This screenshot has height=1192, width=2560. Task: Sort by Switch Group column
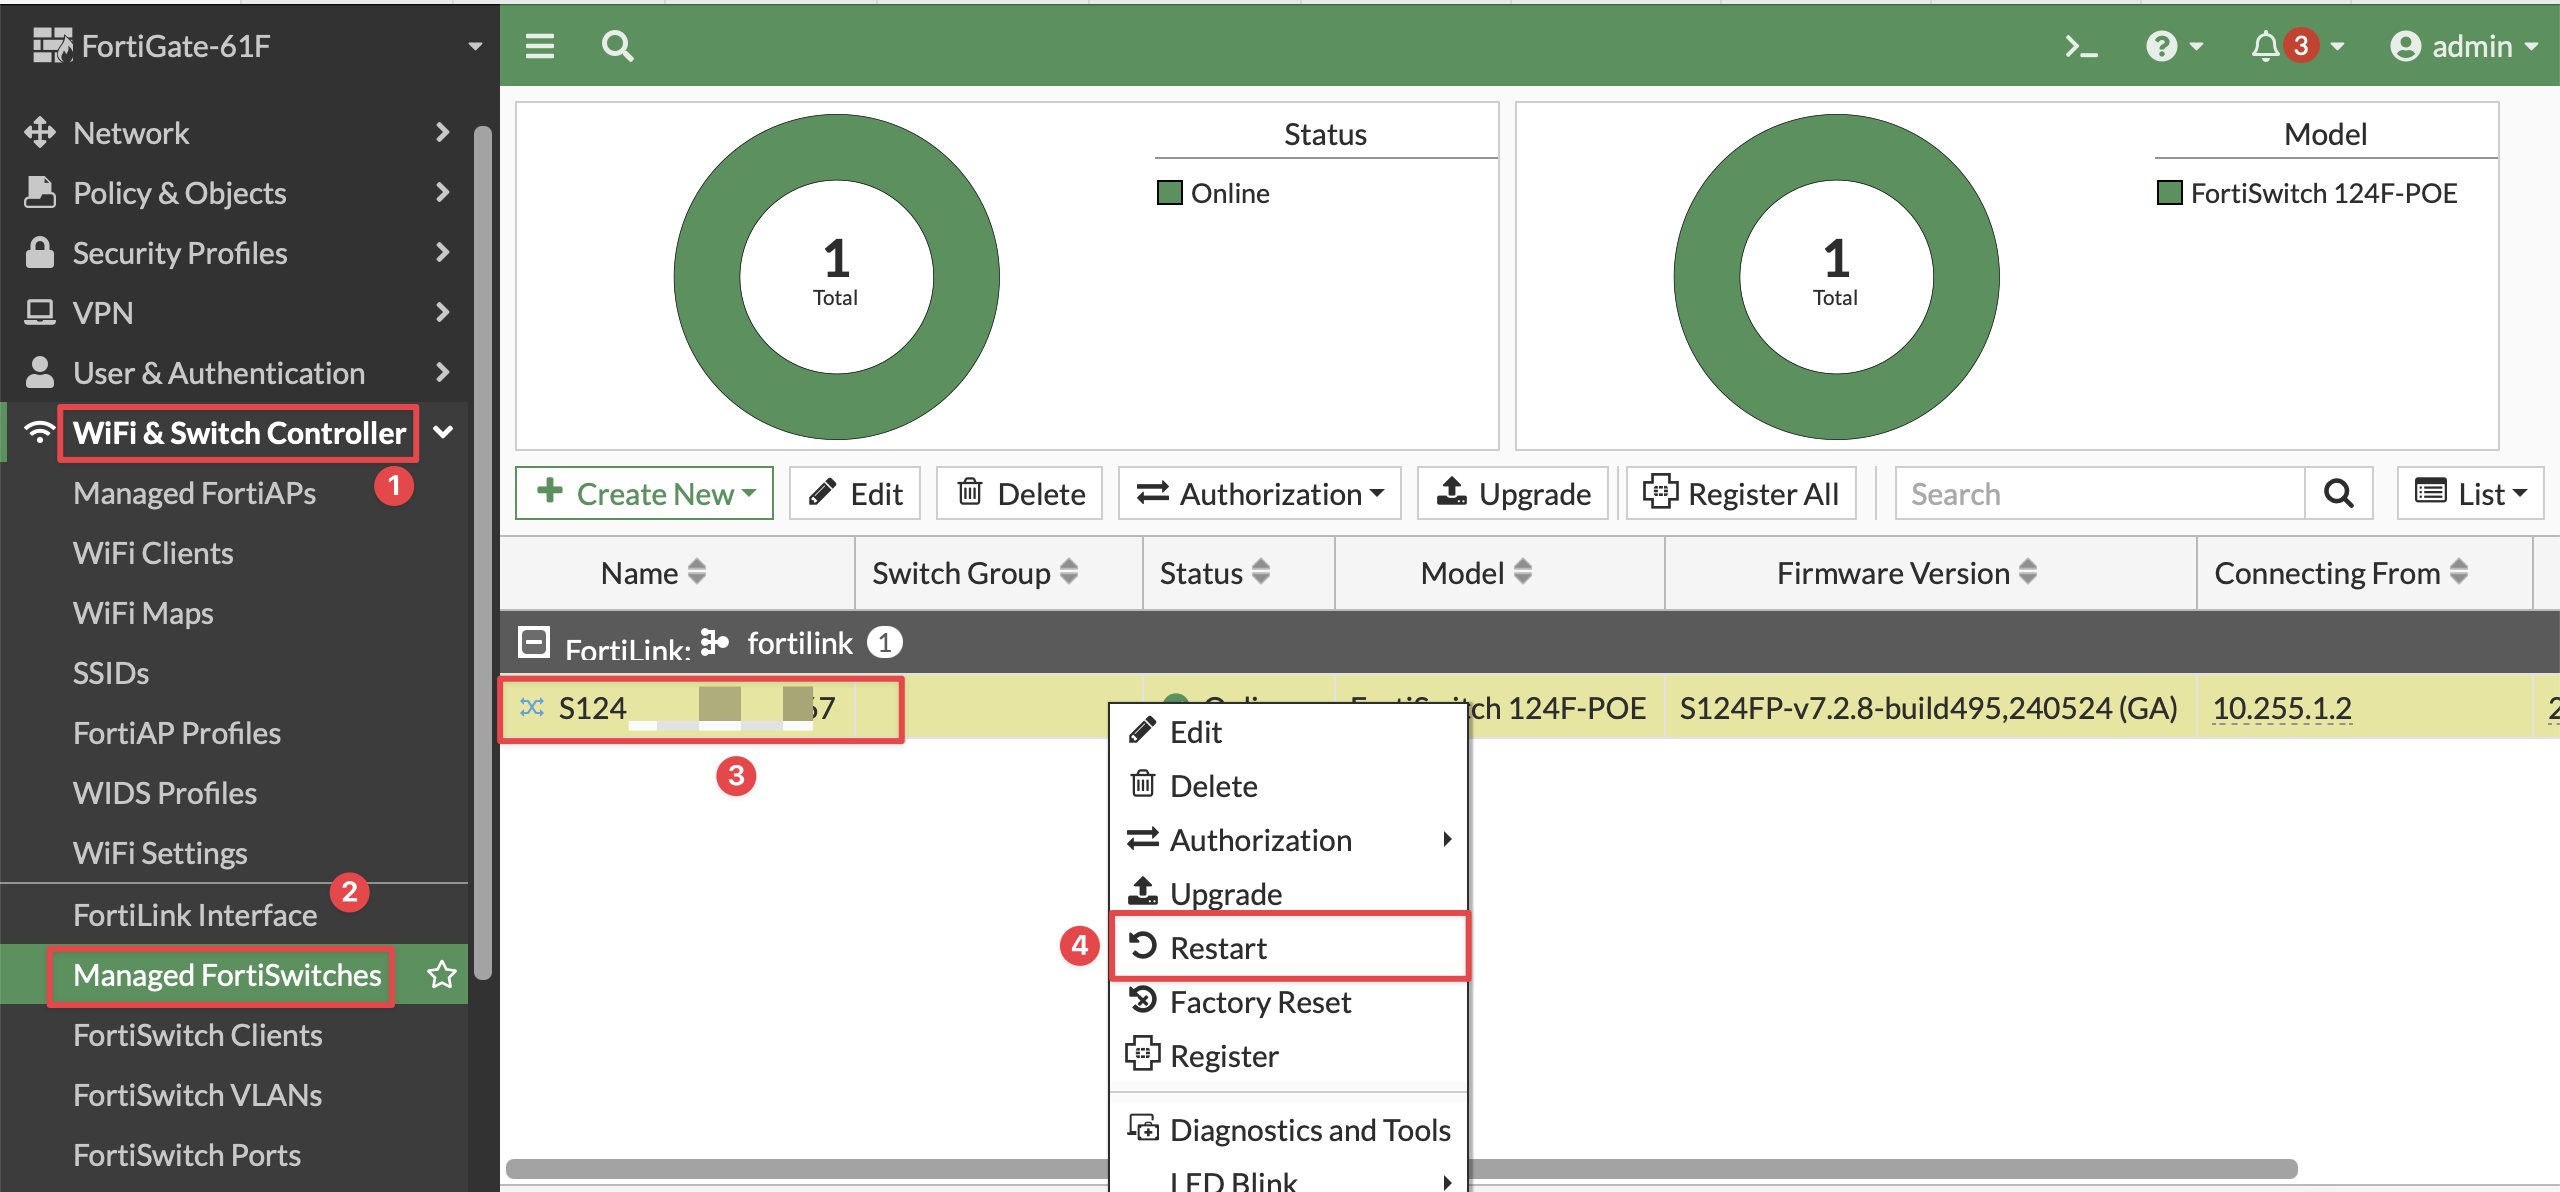click(975, 573)
